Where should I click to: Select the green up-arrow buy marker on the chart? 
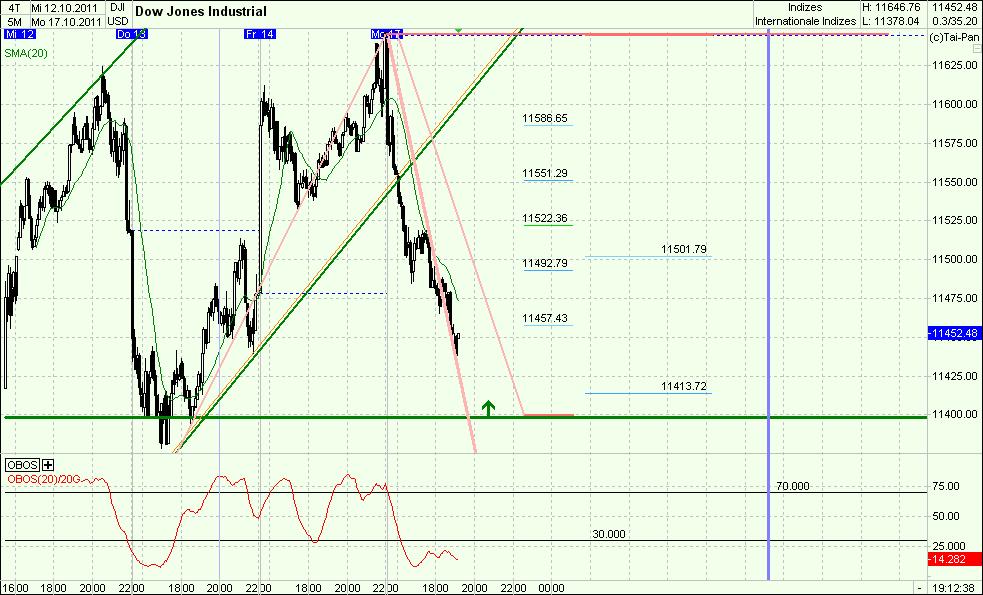(x=488, y=408)
